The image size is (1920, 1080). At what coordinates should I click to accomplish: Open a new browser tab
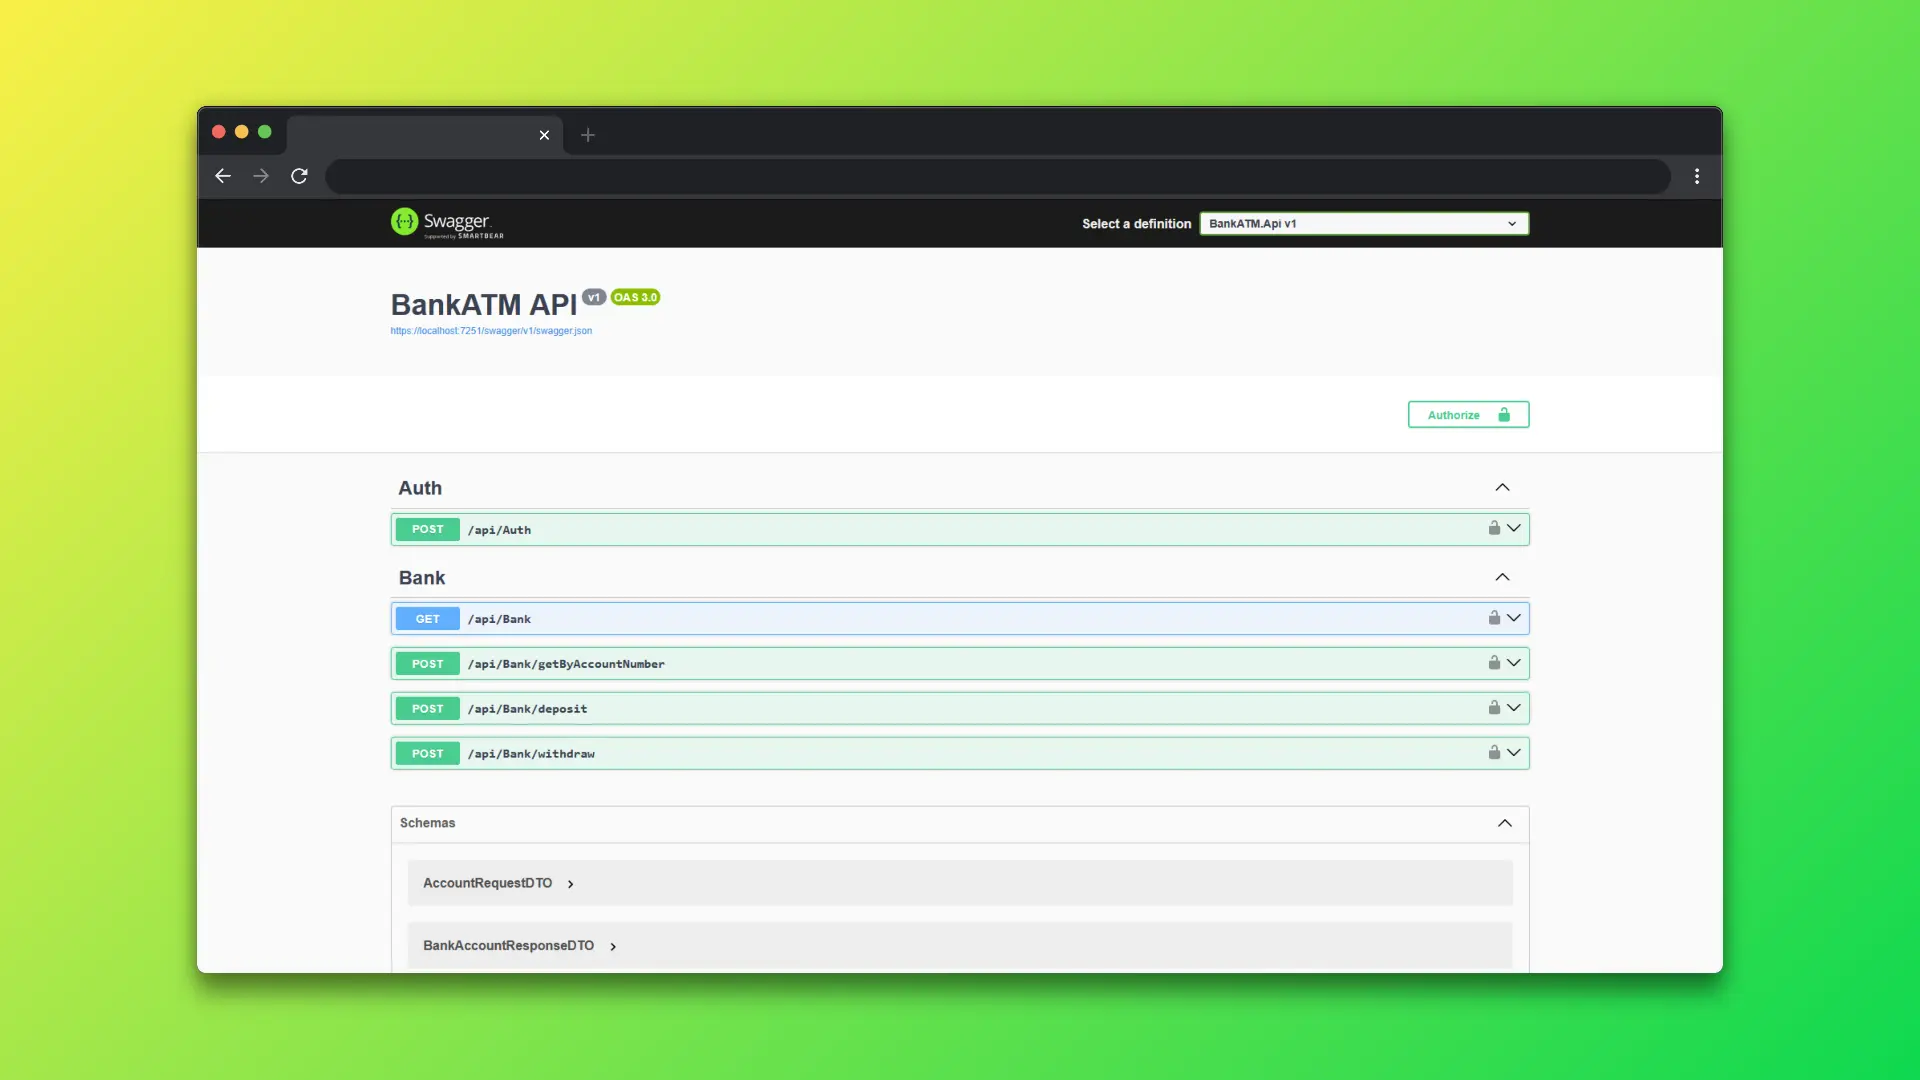(x=588, y=135)
